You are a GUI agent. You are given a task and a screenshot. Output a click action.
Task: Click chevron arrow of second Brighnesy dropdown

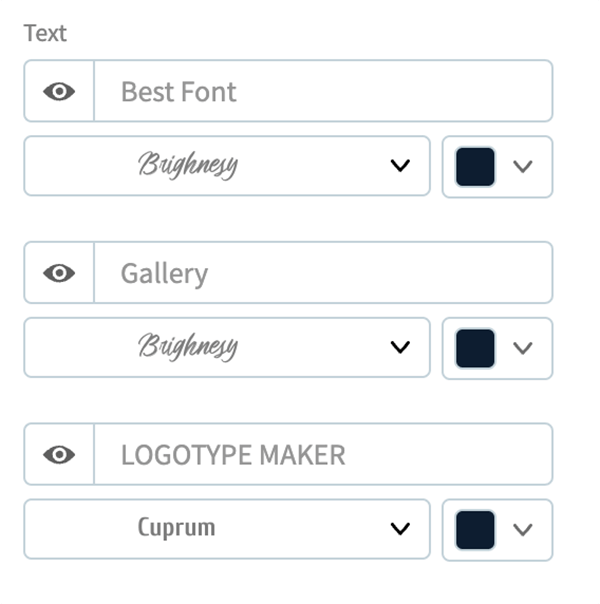[400, 347]
